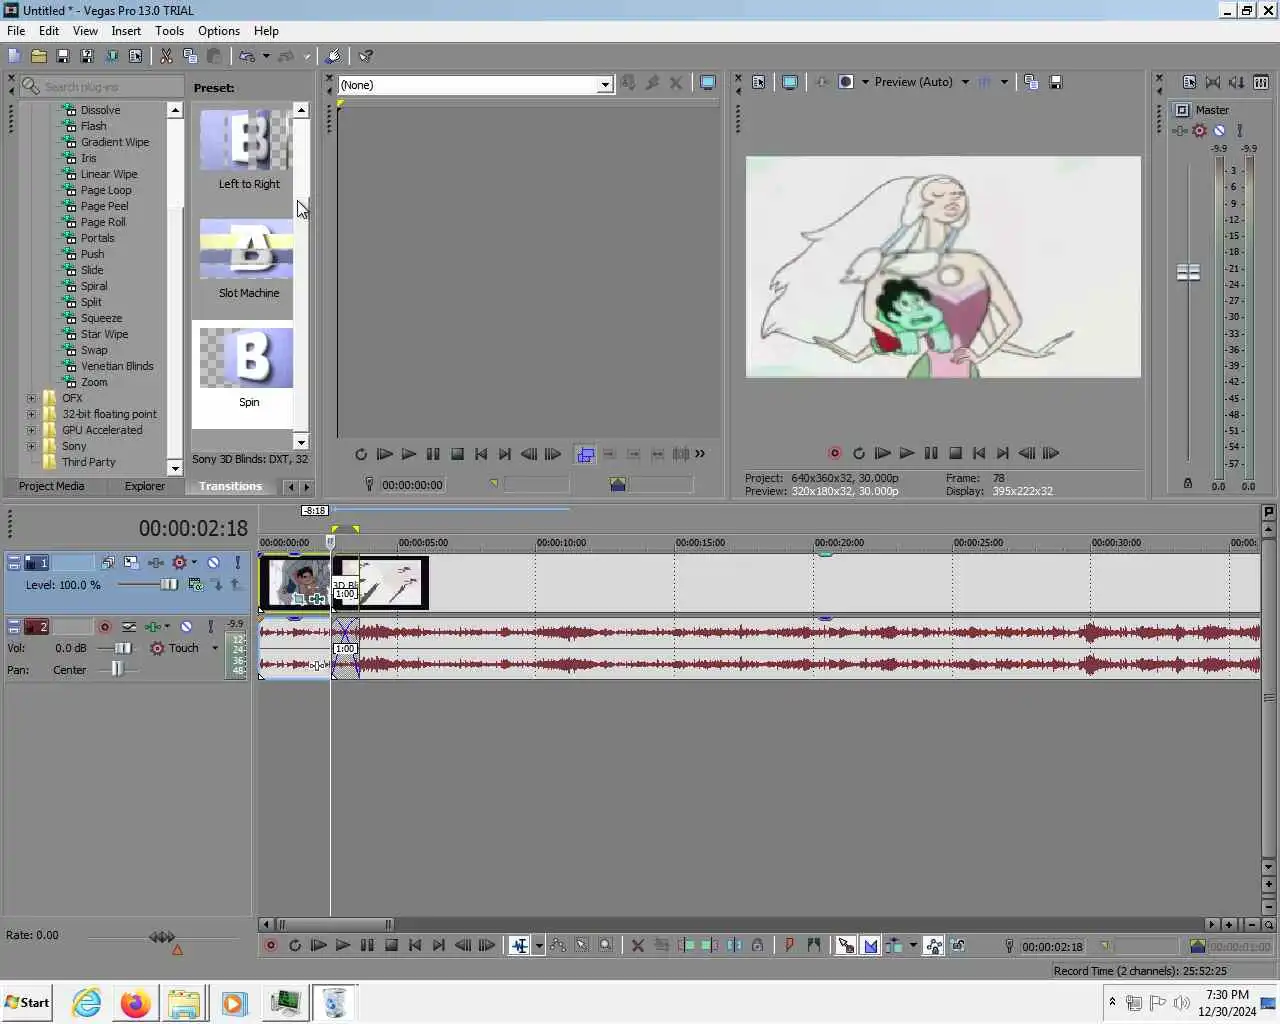Viewport: 1280px width, 1024px height.
Task: Open the Recycle Bin taskbar icon
Action: pyautogui.click(x=335, y=1003)
